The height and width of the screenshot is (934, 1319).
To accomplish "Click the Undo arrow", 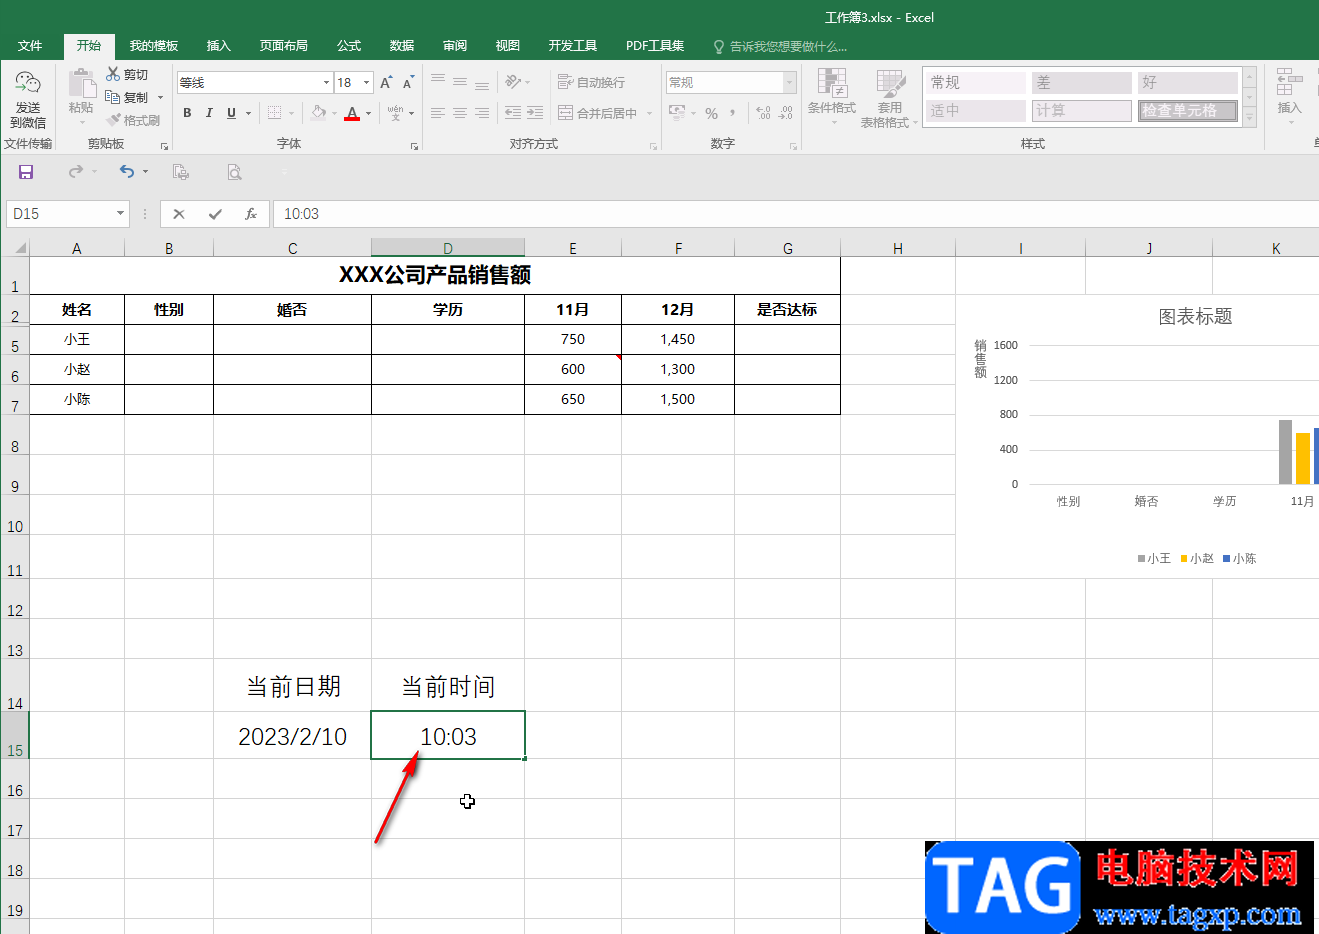I will coord(127,172).
